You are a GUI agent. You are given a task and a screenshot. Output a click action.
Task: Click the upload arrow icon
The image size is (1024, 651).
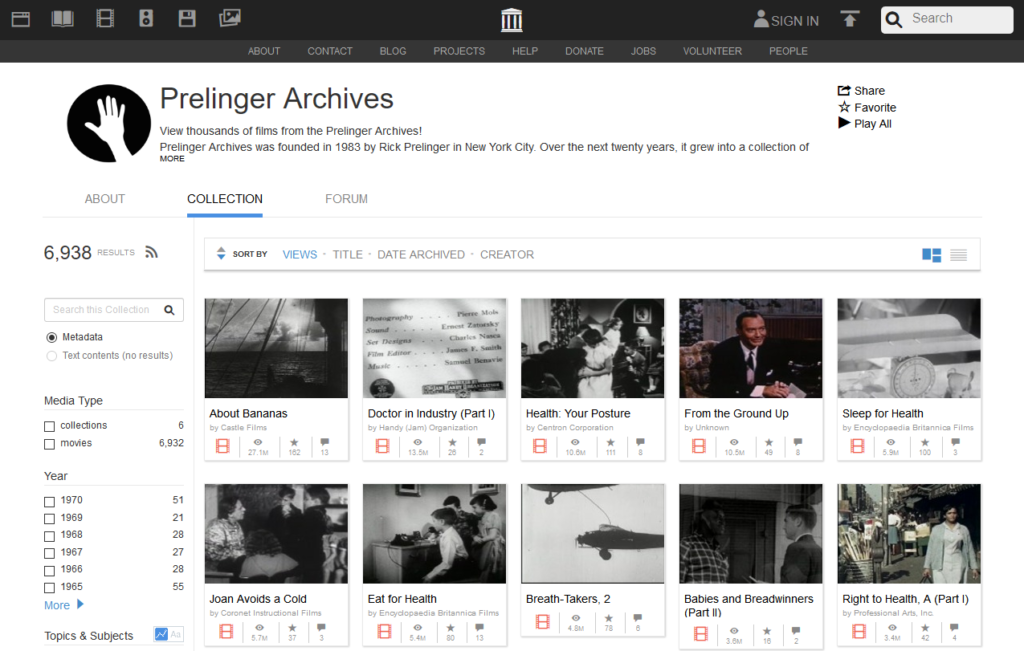(850, 19)
